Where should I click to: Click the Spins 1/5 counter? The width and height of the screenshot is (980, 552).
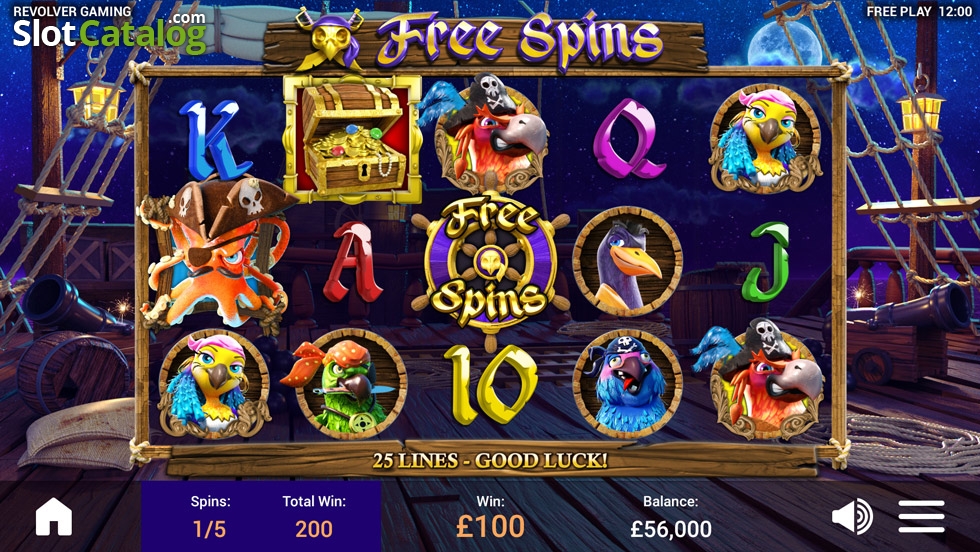[210, 517]
